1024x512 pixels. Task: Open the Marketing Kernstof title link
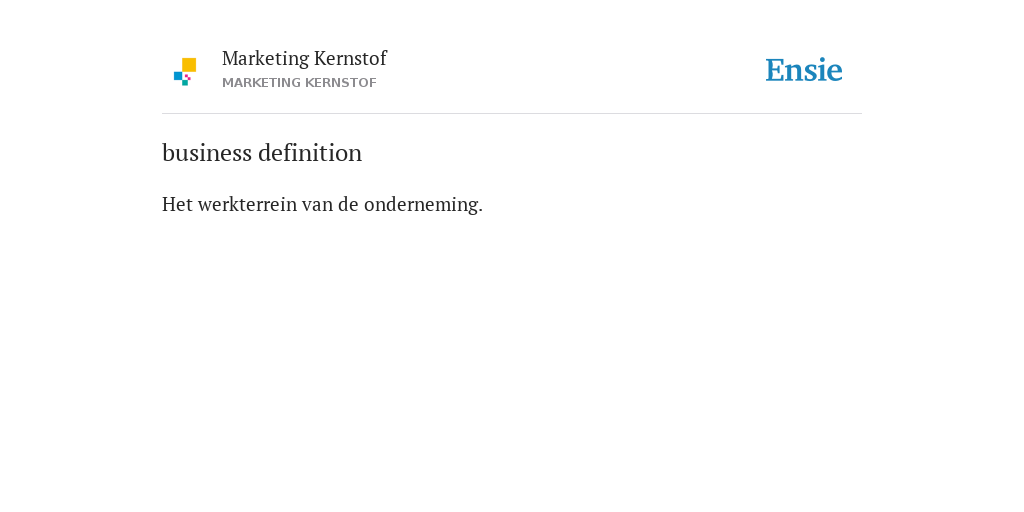pos(304,58)
